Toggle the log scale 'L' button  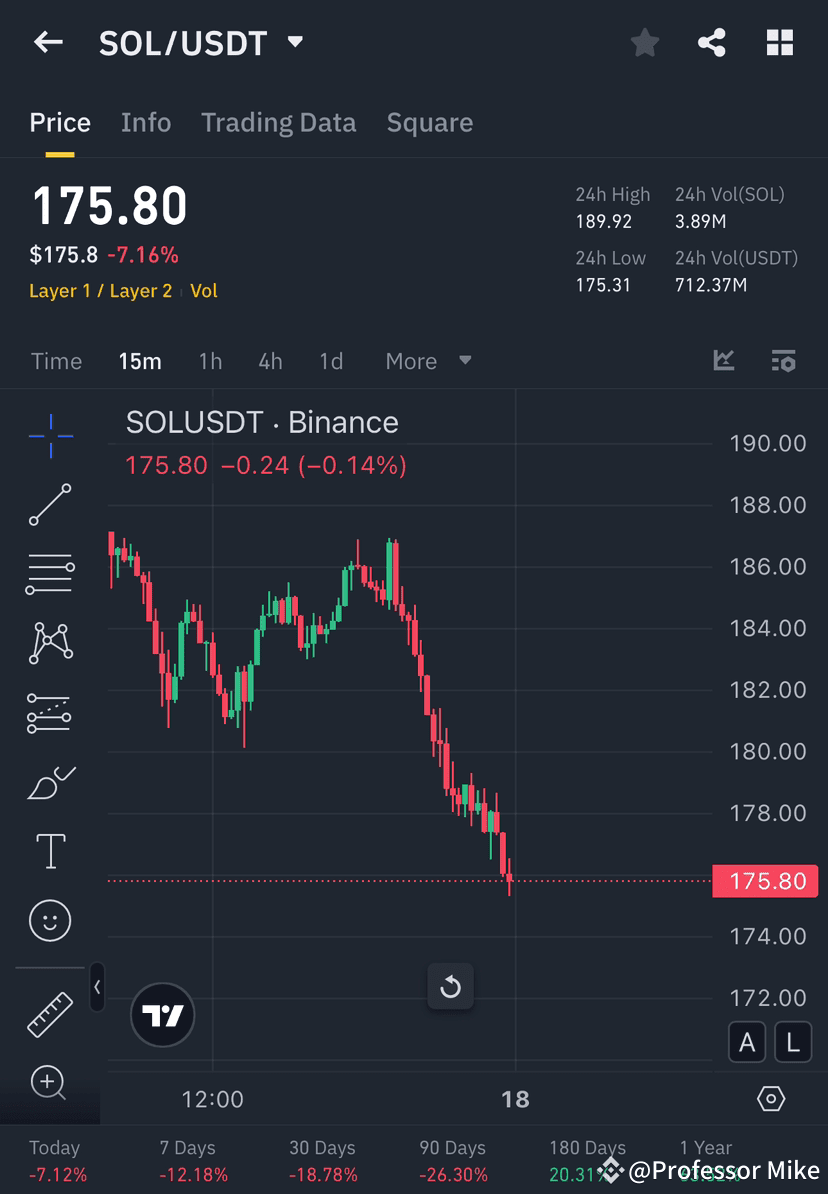(793, 1042)
